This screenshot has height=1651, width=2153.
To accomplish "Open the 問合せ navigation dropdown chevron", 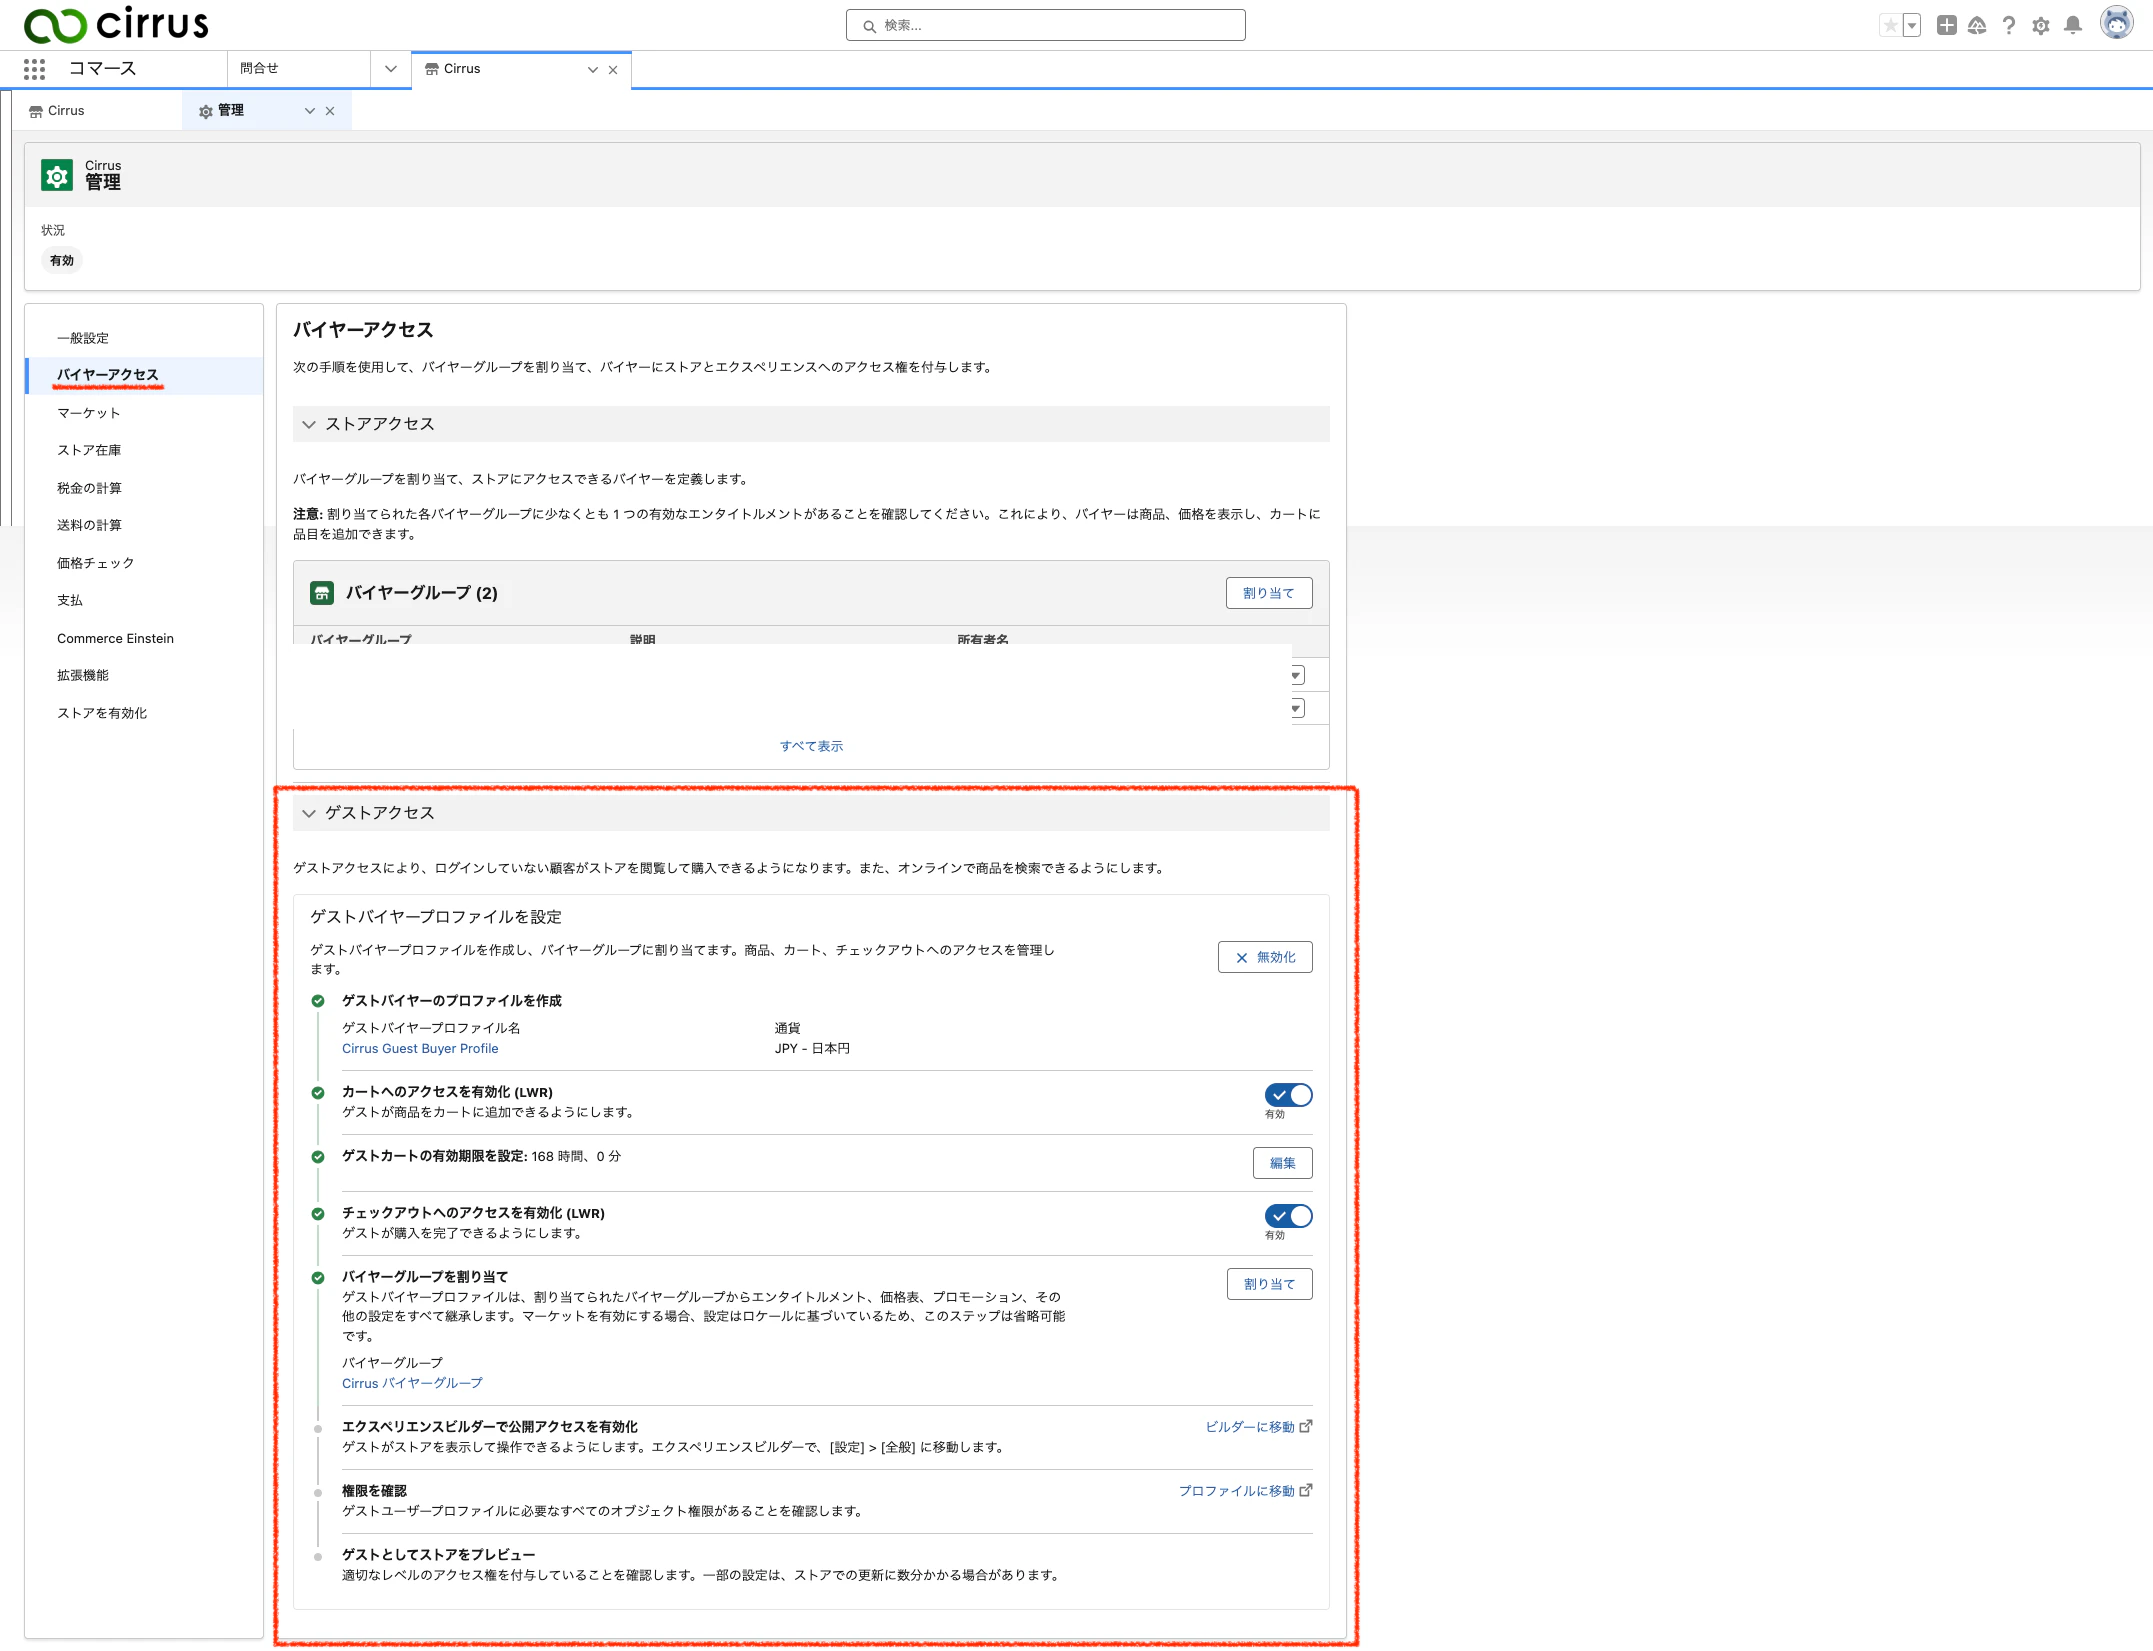I will [391, 69].
